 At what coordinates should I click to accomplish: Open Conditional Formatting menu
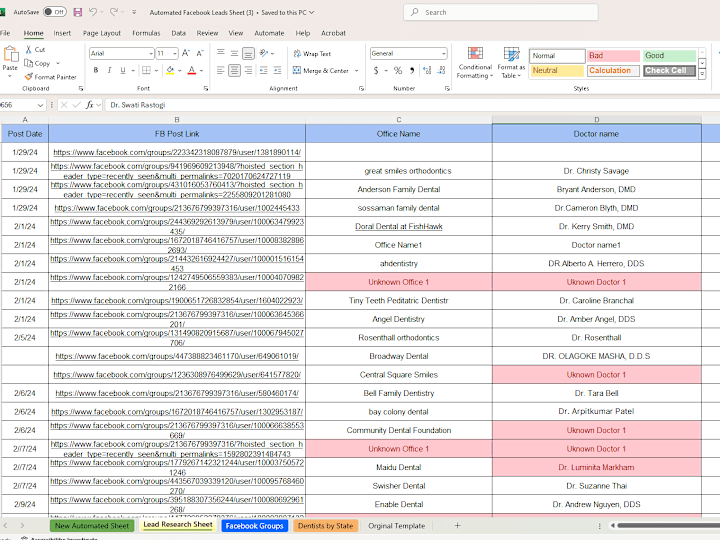point(475,62)
